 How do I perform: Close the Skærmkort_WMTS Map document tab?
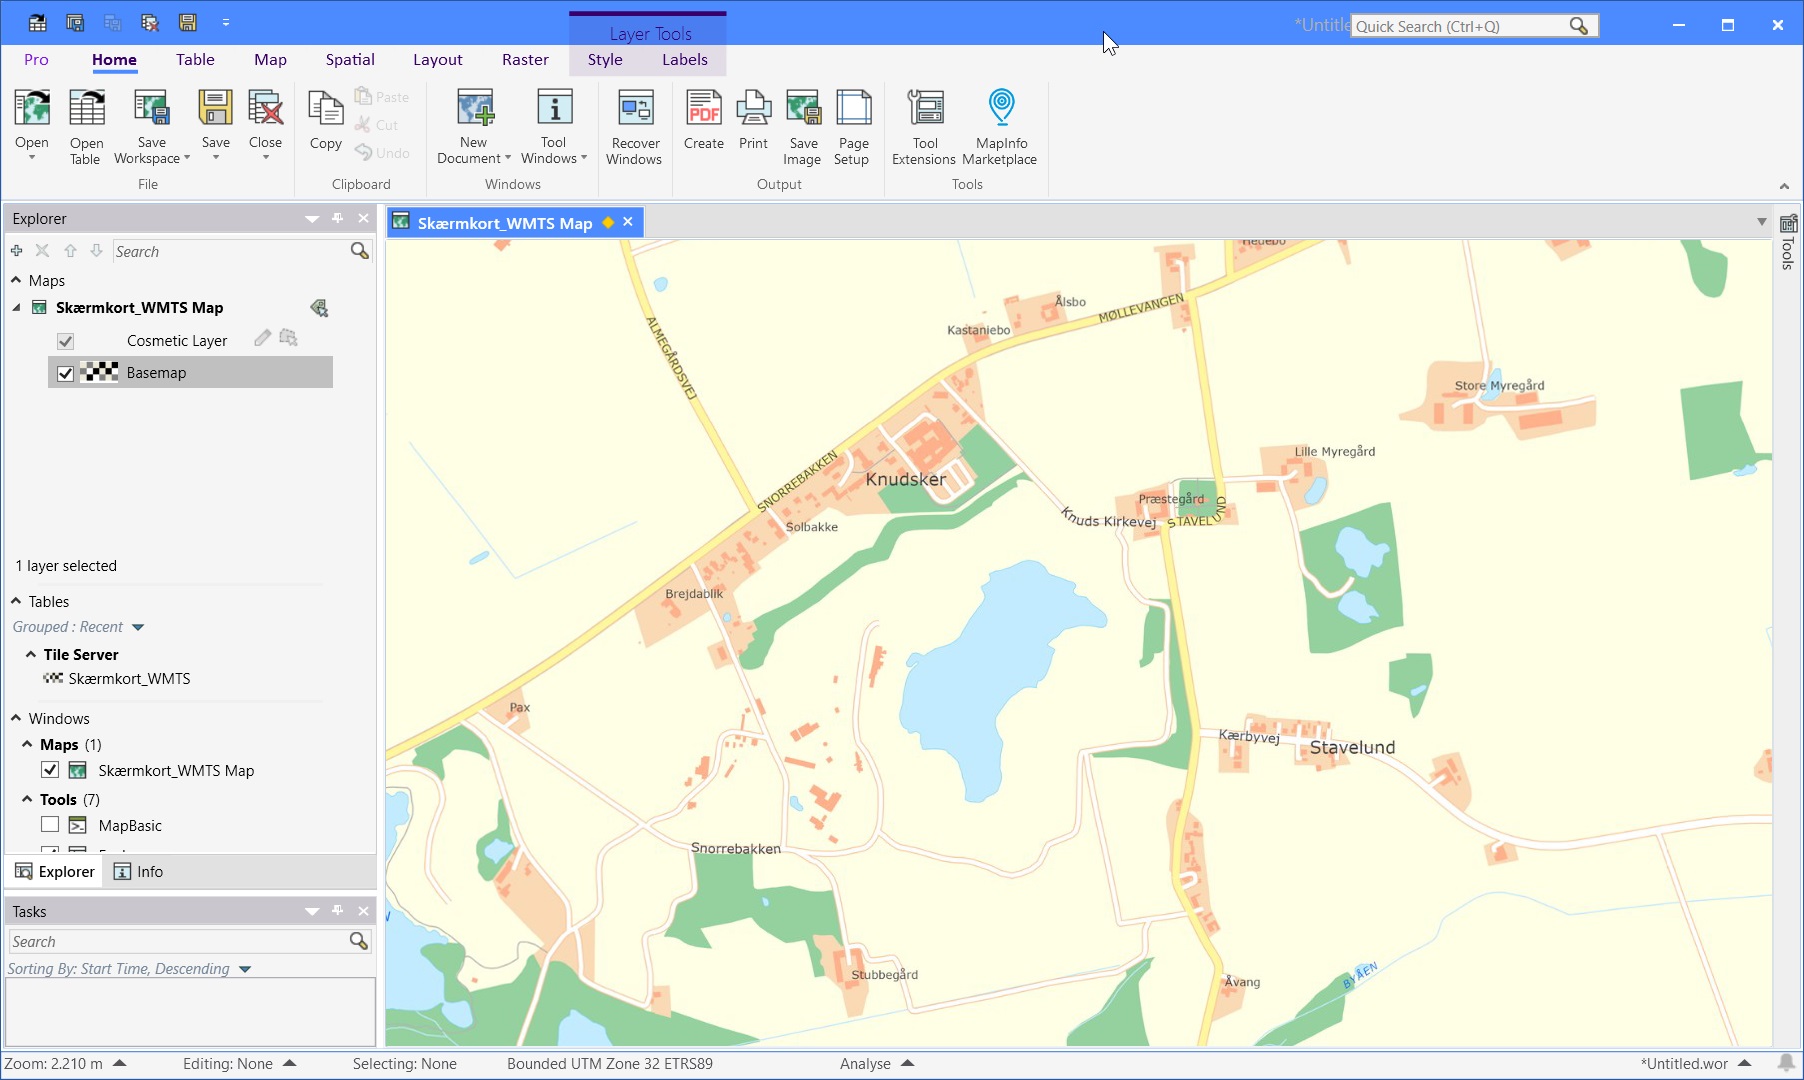tap(628, 222)
